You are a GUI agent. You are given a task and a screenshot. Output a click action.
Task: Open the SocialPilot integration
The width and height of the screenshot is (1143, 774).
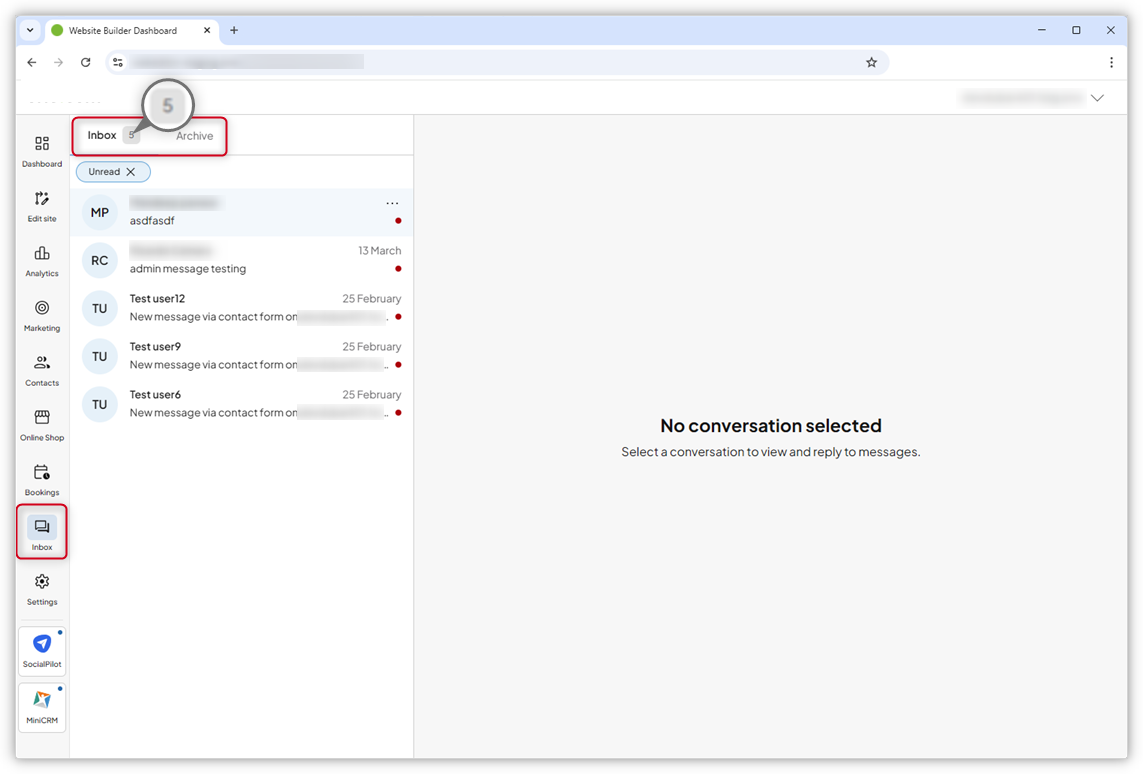[41, 651]
